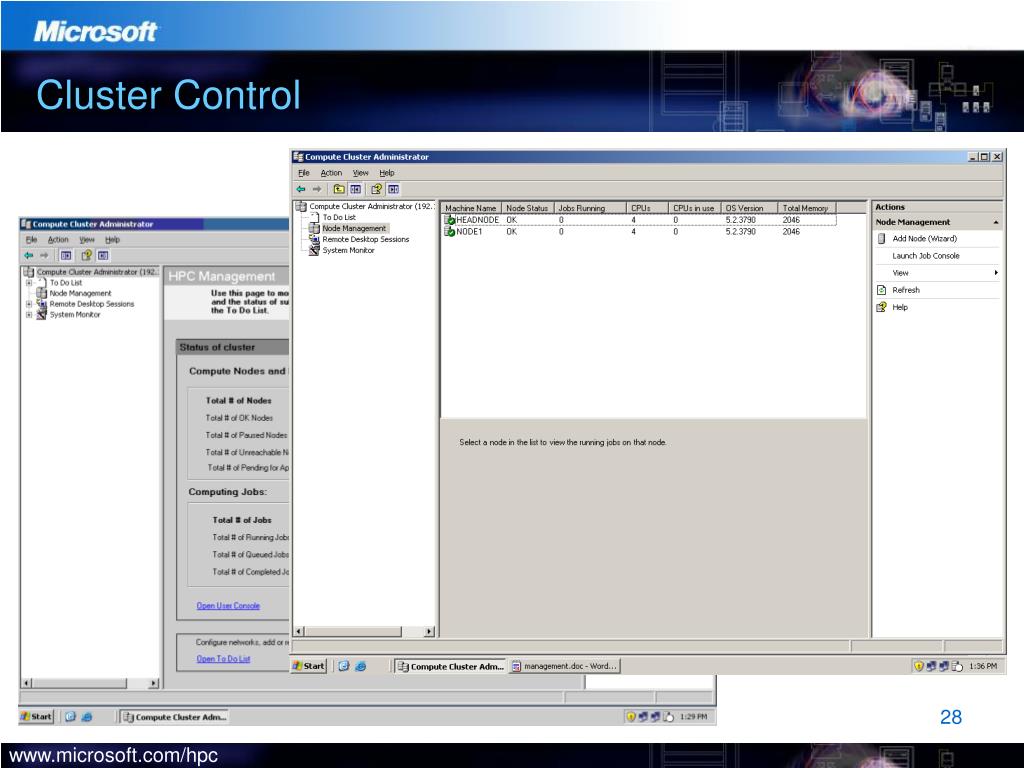This screenshot has width=1024, height=768.
Task: Click System Monitor icon in front tree
Action: point(313,250)
